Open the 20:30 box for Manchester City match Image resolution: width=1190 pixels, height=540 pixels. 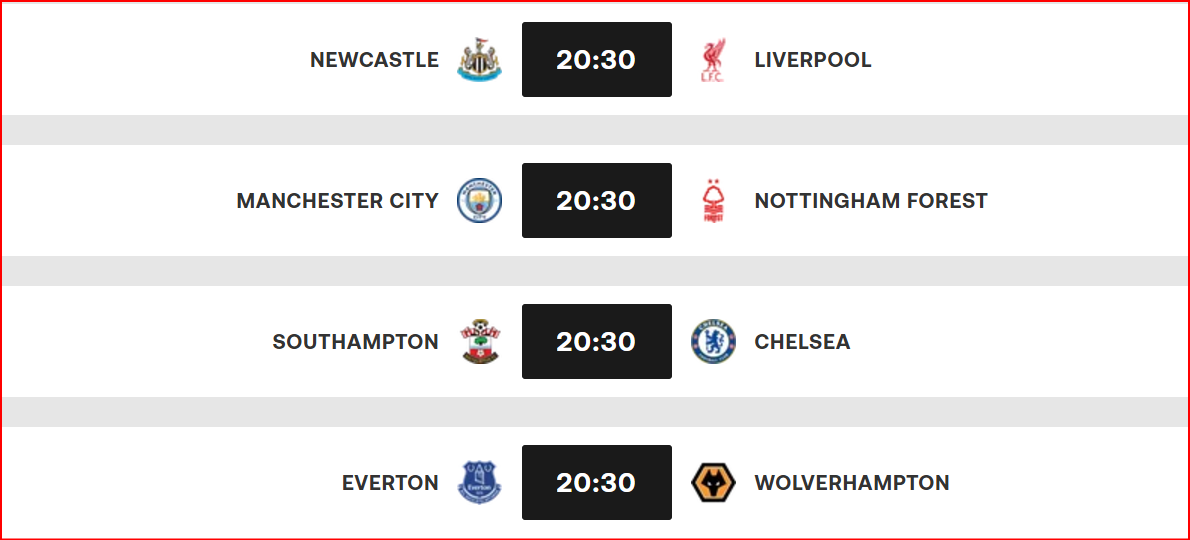597,200
